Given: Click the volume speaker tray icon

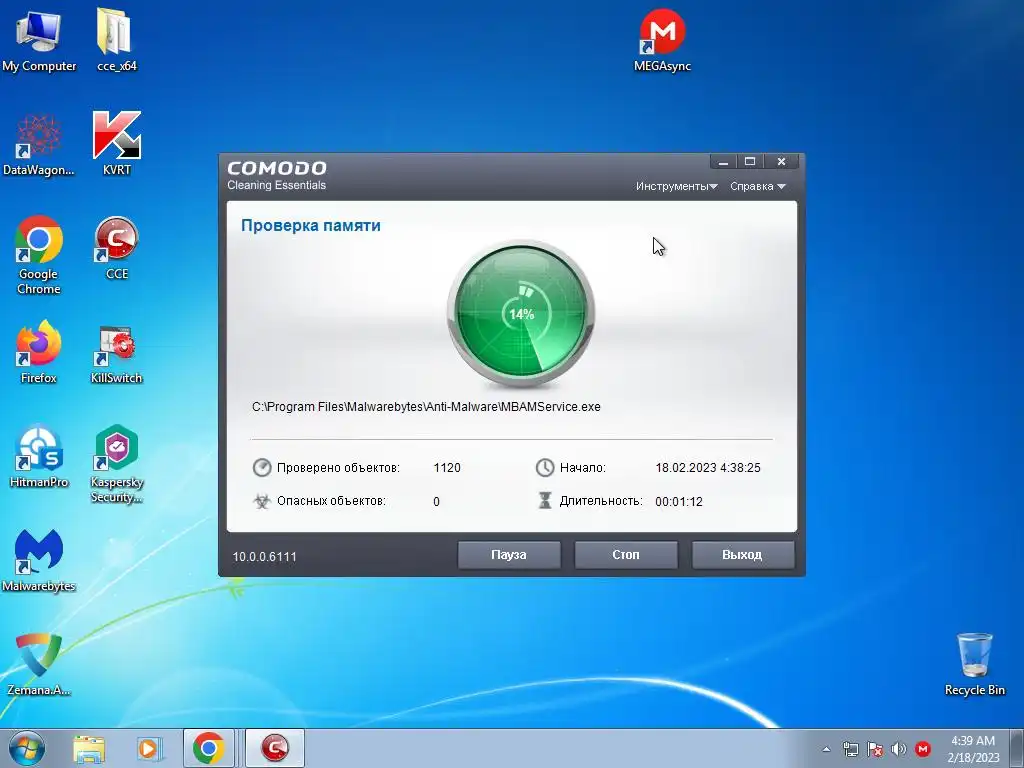Looking at the screenshot, I should (899, 749).
